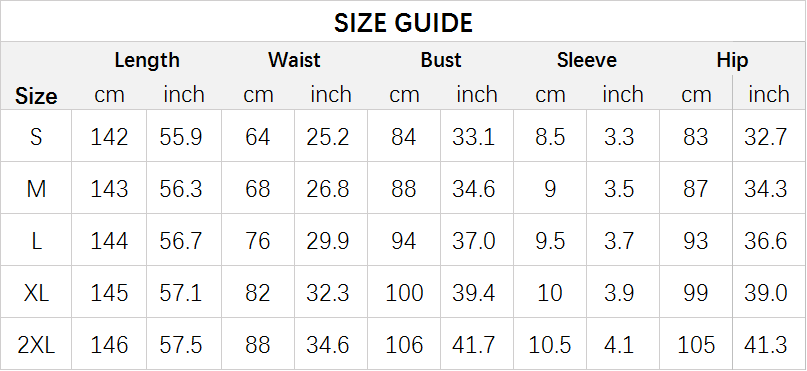Click the Sleeve column header
The height and width of the screenshot is (371, 807).
point(587,60)
